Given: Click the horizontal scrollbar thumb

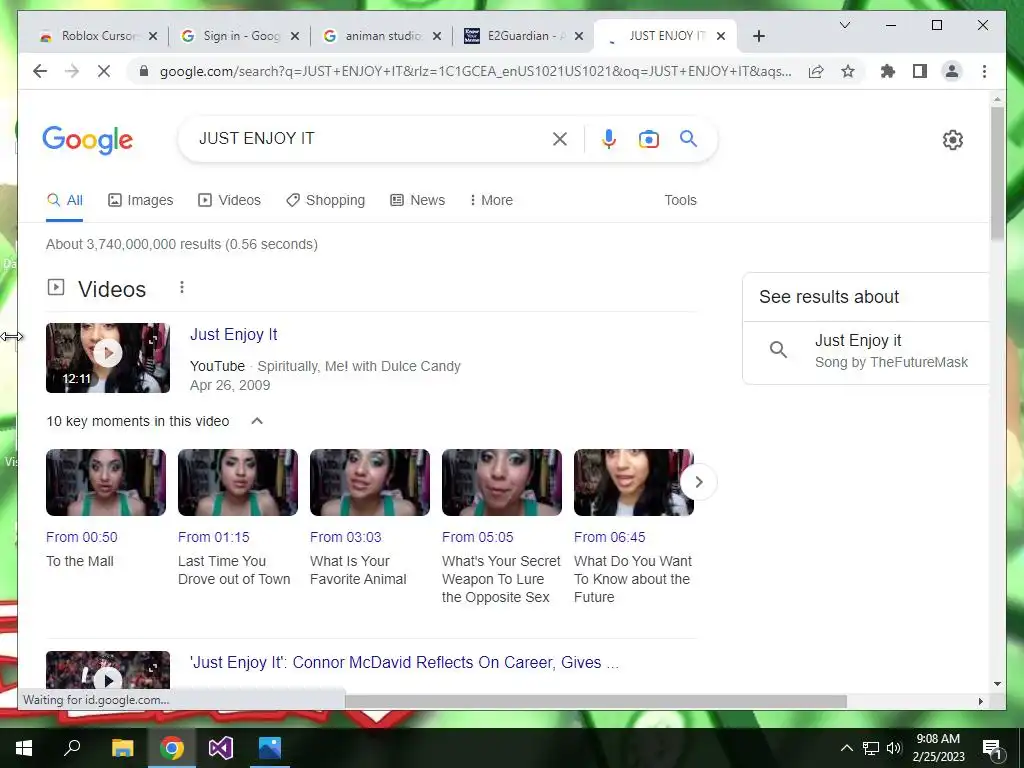Looking at the screenshot, I should 596,701.
